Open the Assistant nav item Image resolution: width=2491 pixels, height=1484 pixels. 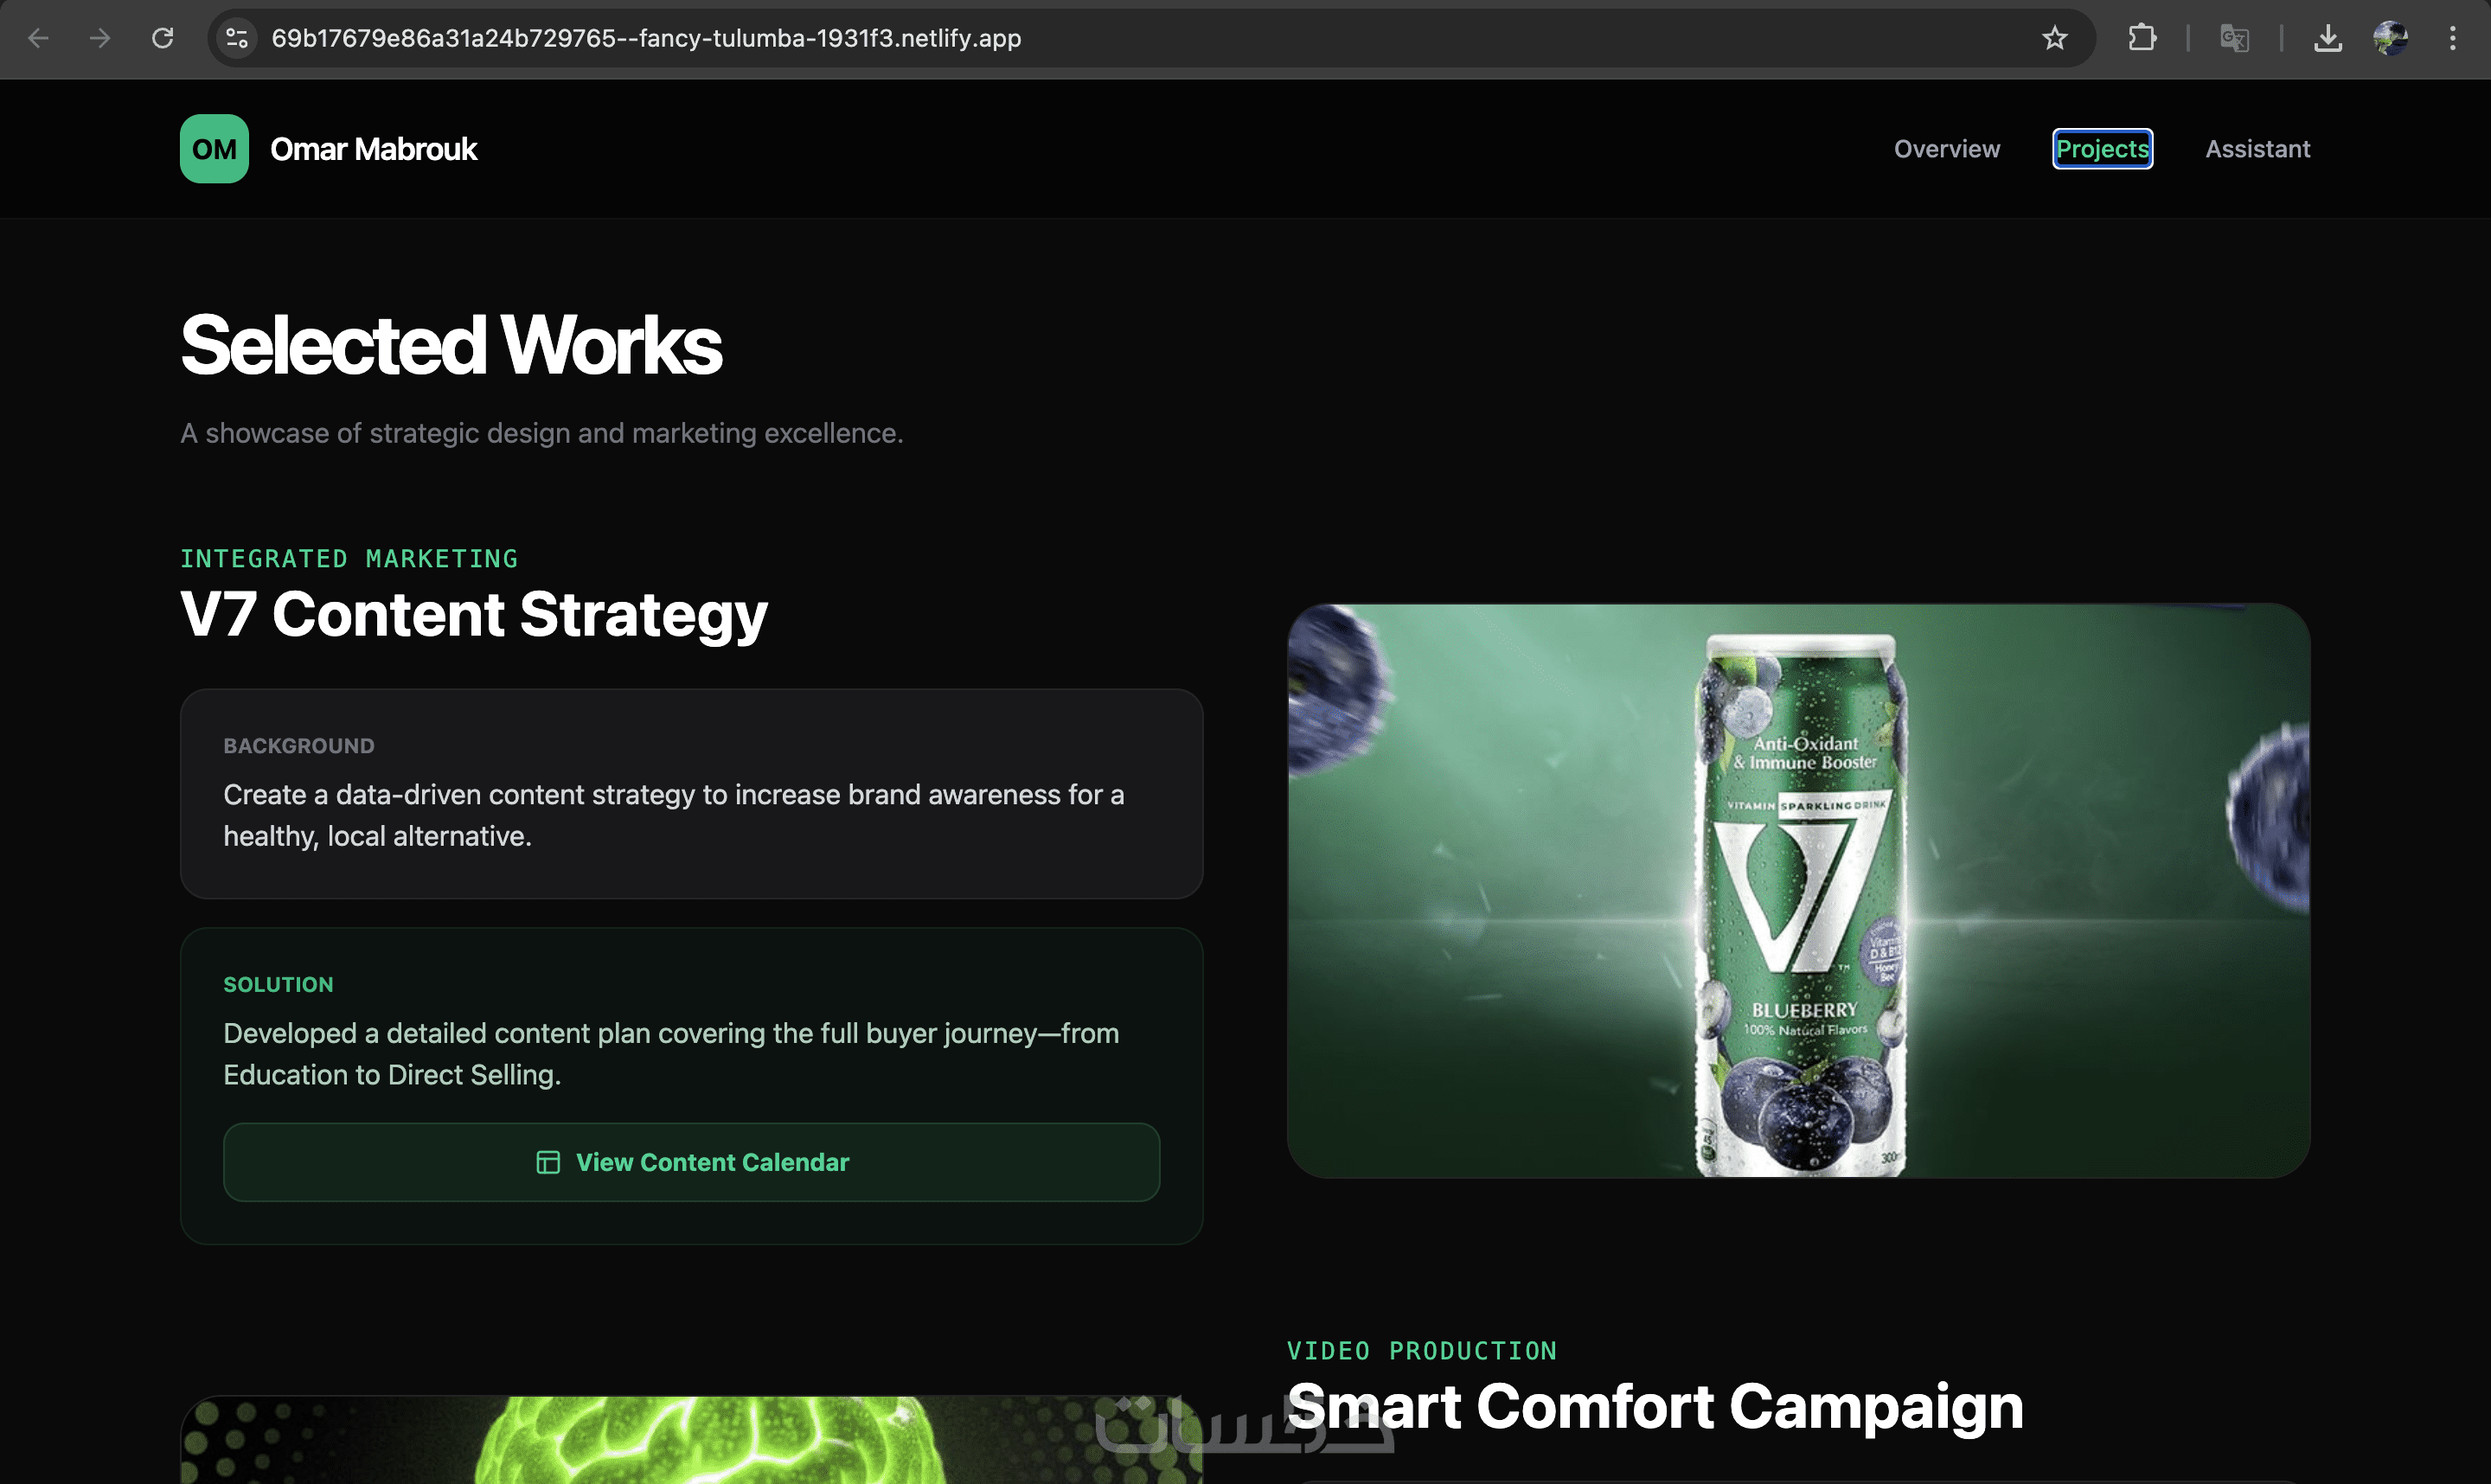pos(2257,149)
